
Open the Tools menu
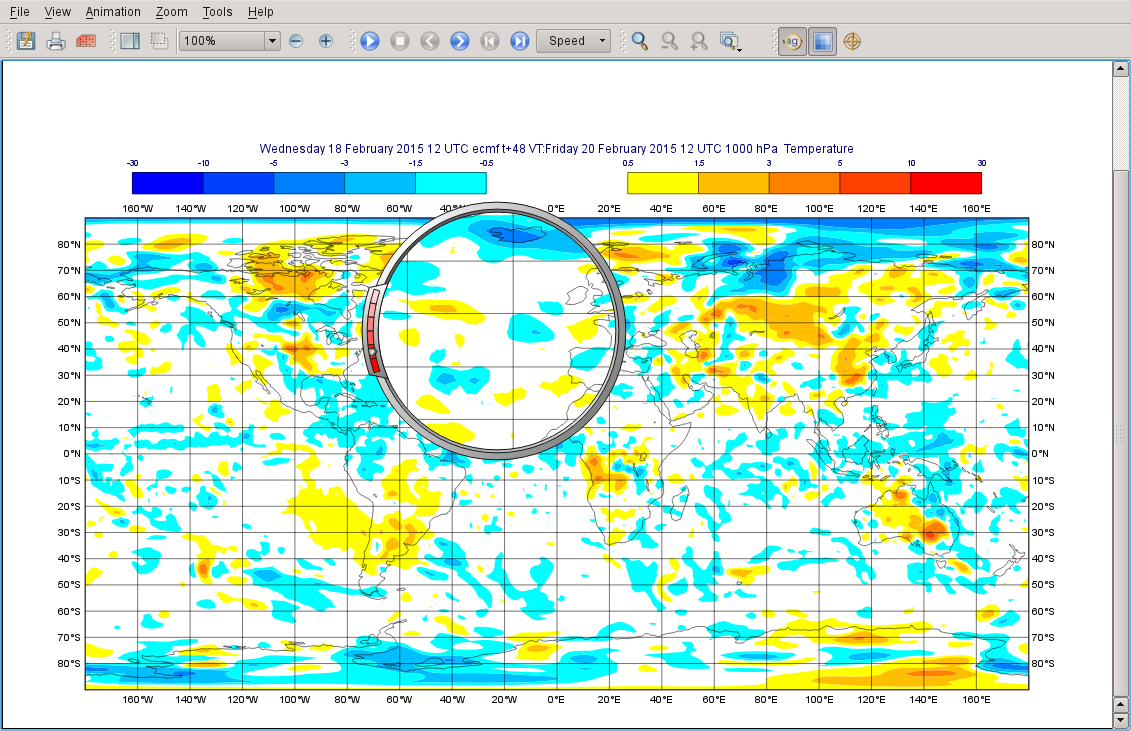tap(217, 12)
